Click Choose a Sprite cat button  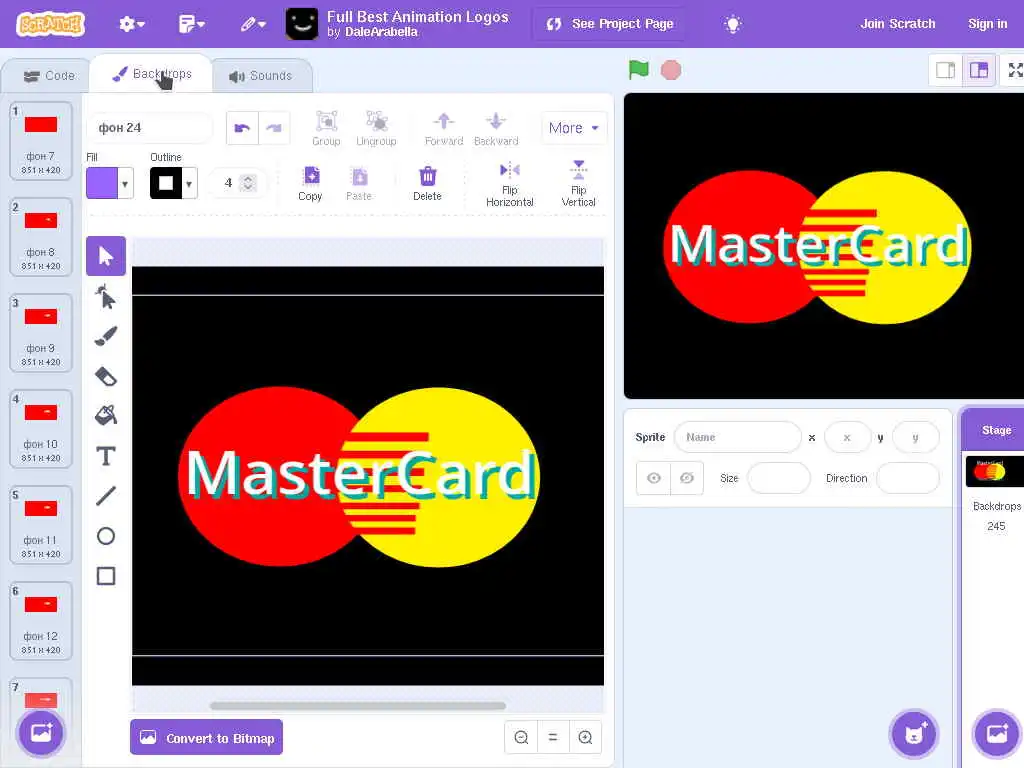point(913,733)
